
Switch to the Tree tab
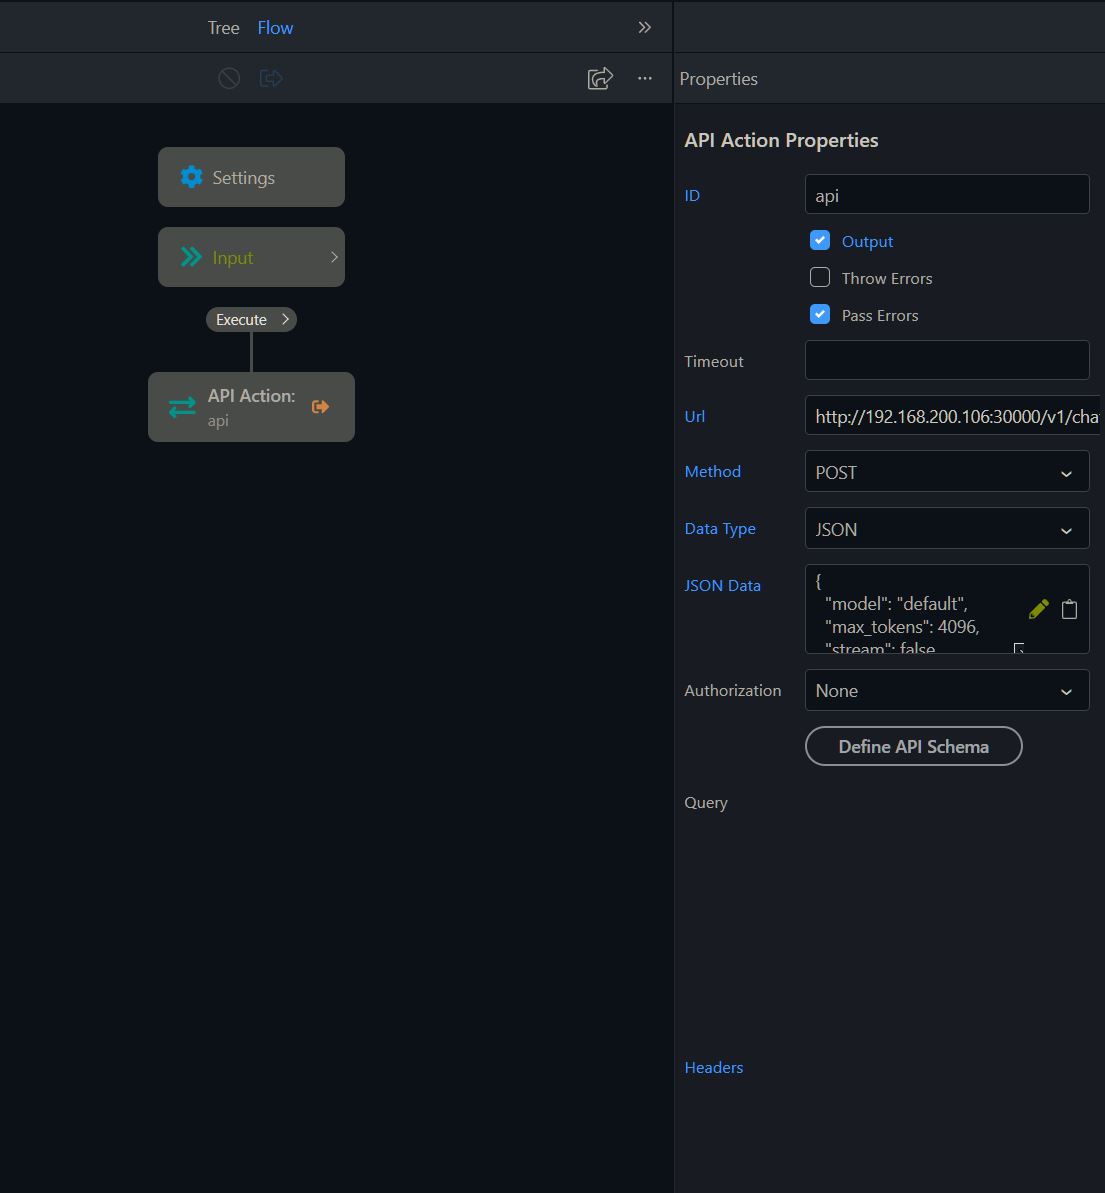pyautogui.click(x=223, y=28)
